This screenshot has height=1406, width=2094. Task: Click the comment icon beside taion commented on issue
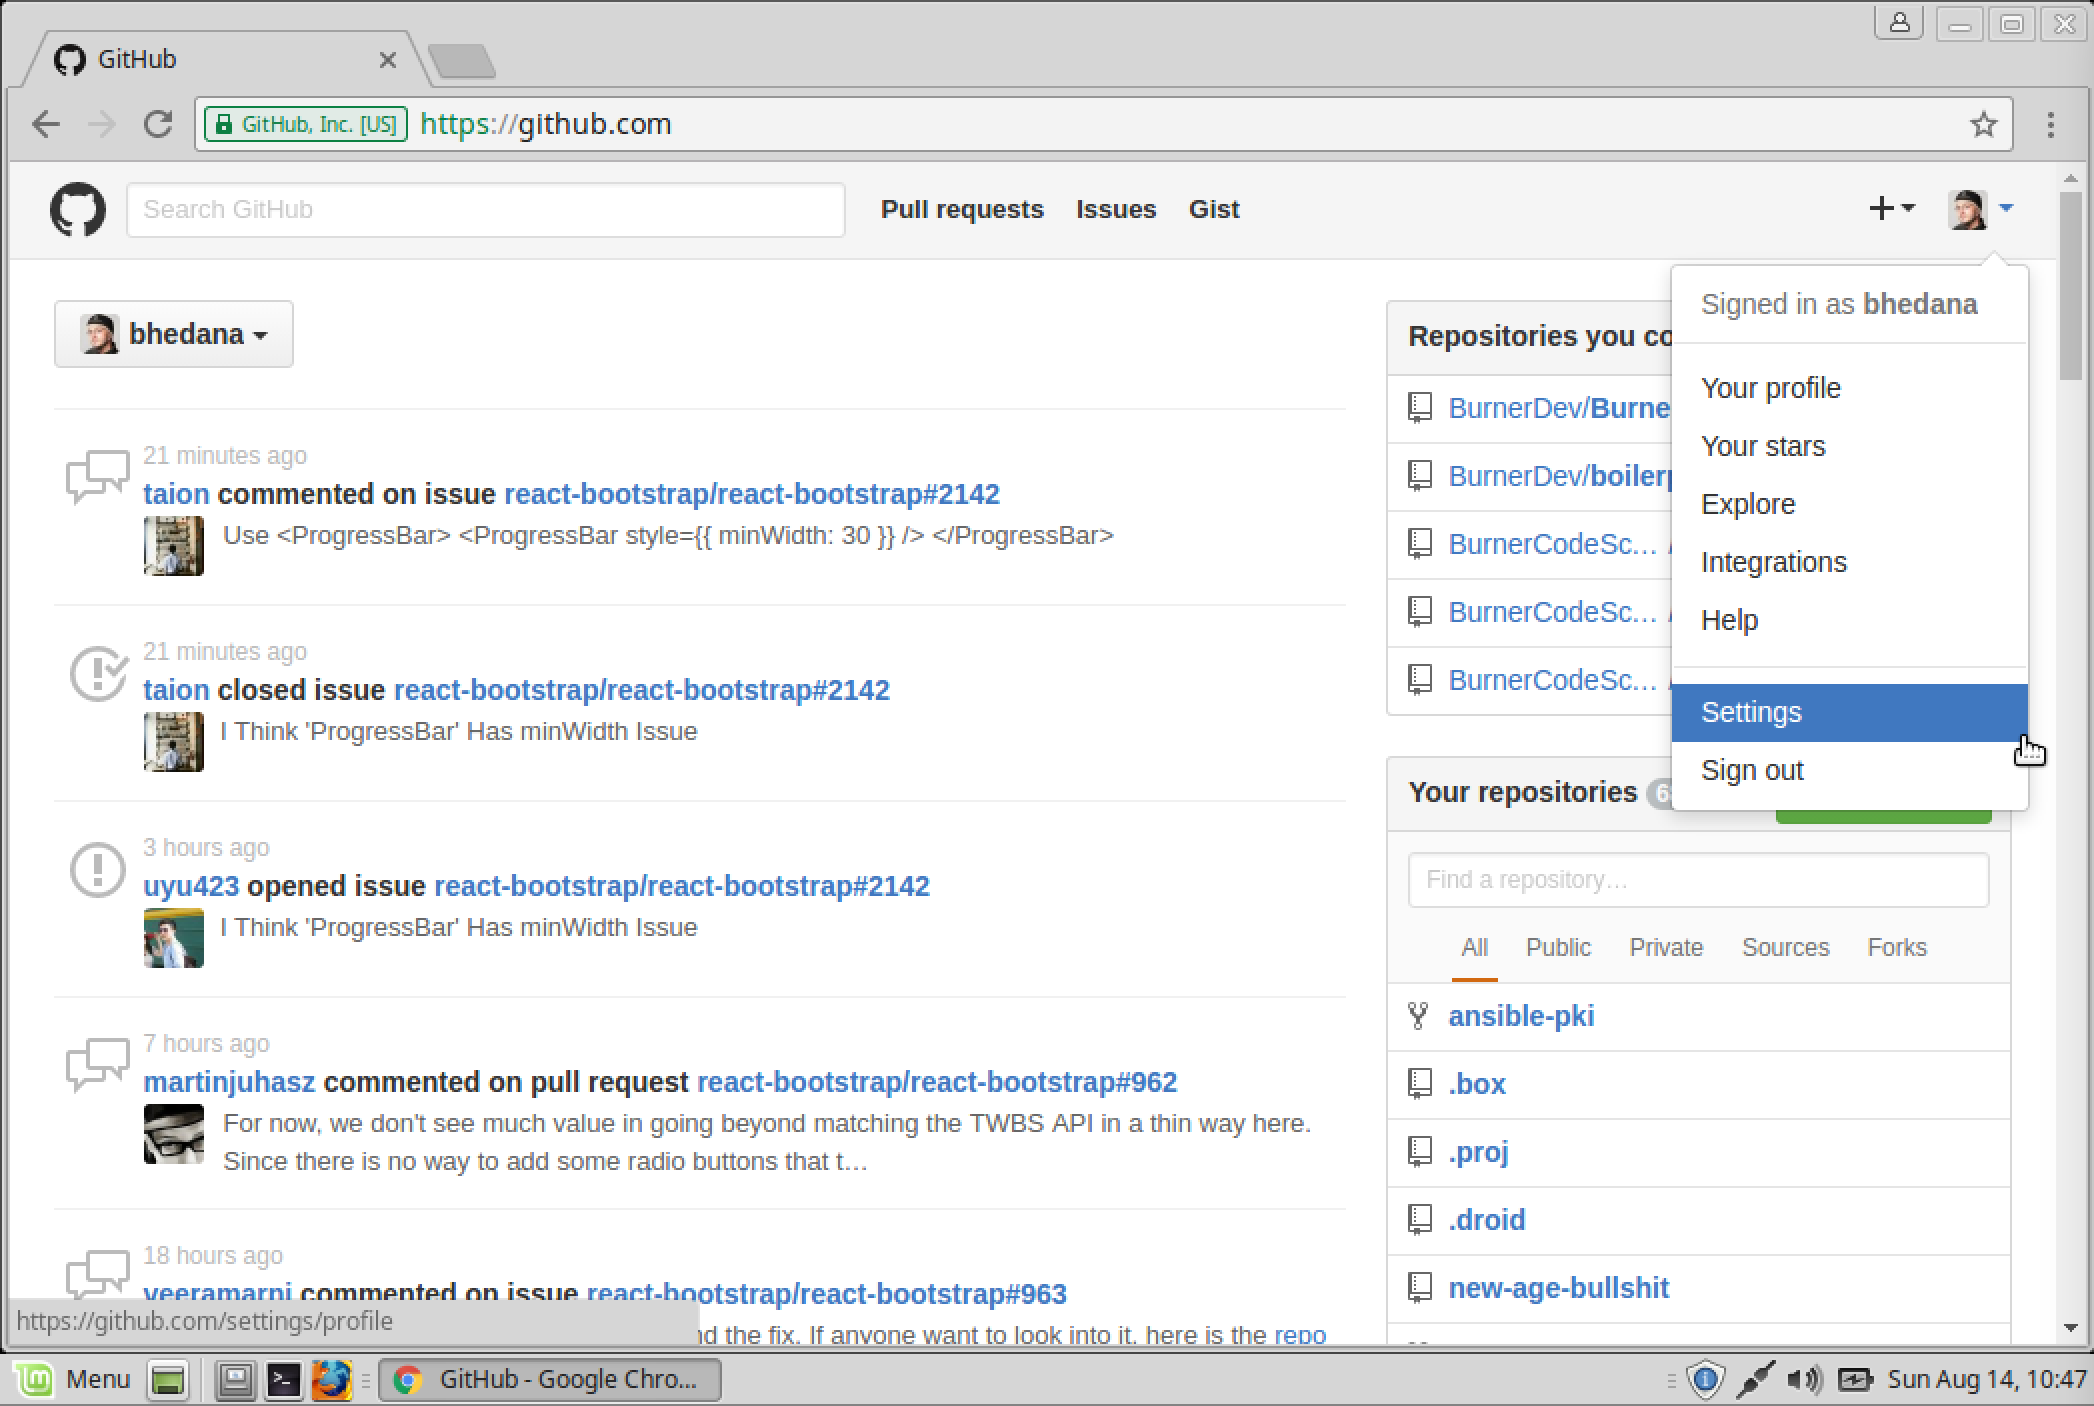click(x=97, y=476)
